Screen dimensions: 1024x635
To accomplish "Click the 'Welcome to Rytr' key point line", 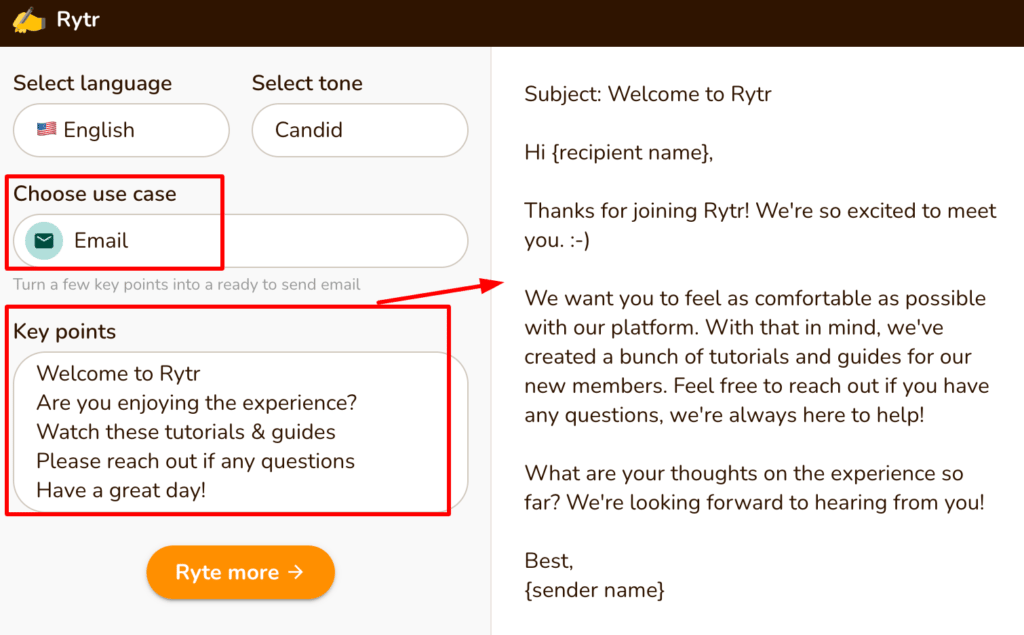I will (x=119, y=374).
